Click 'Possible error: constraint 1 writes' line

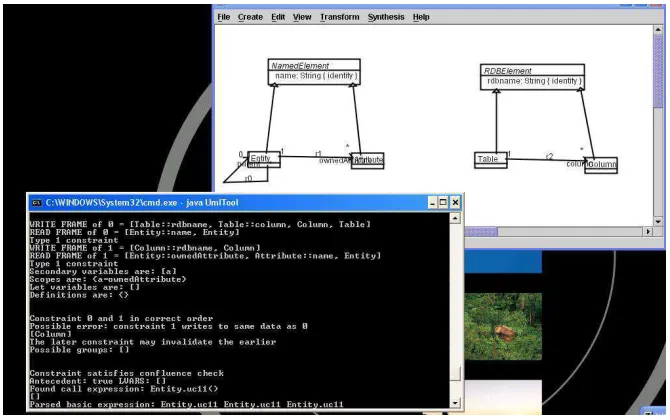click(168, 326)
